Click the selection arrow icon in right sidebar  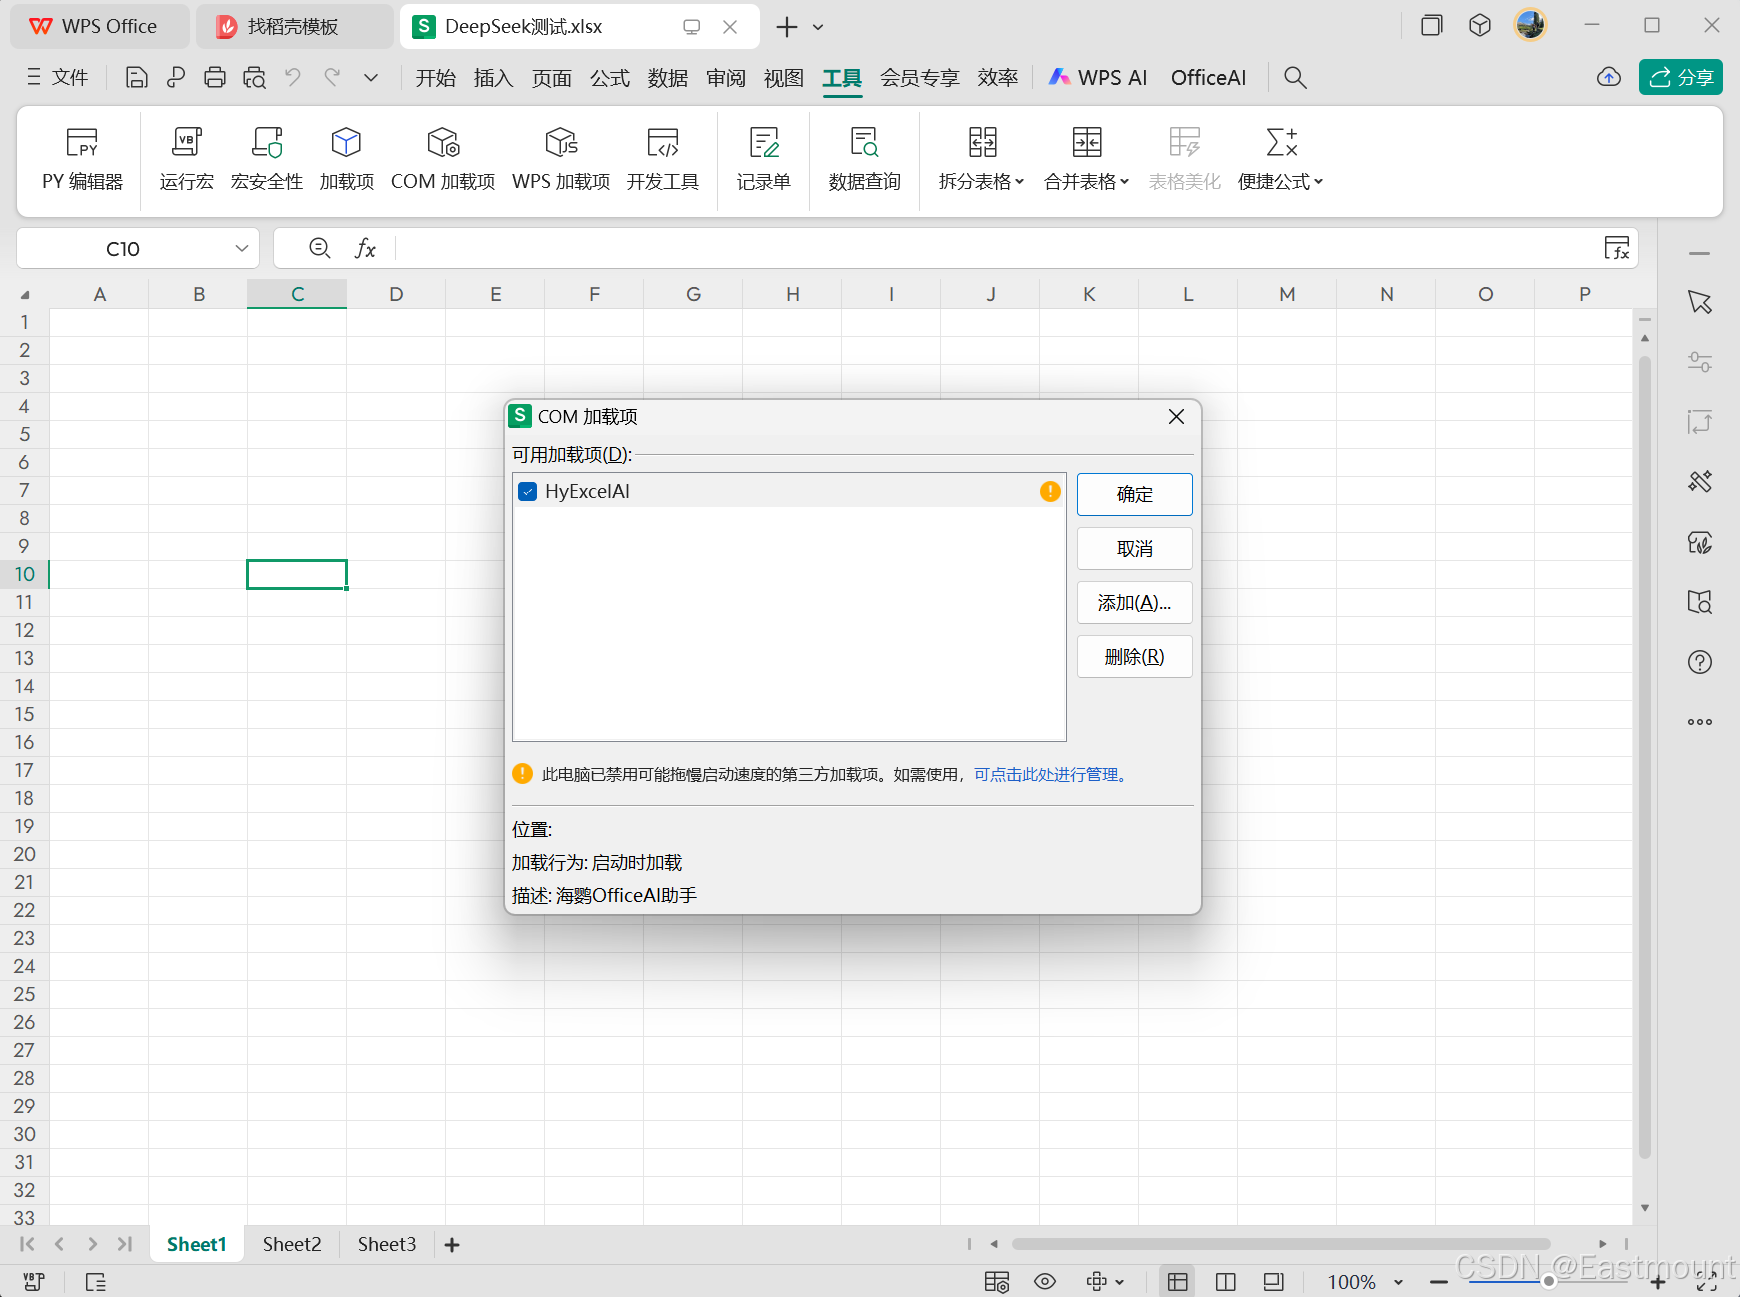tap(1700, 302)
